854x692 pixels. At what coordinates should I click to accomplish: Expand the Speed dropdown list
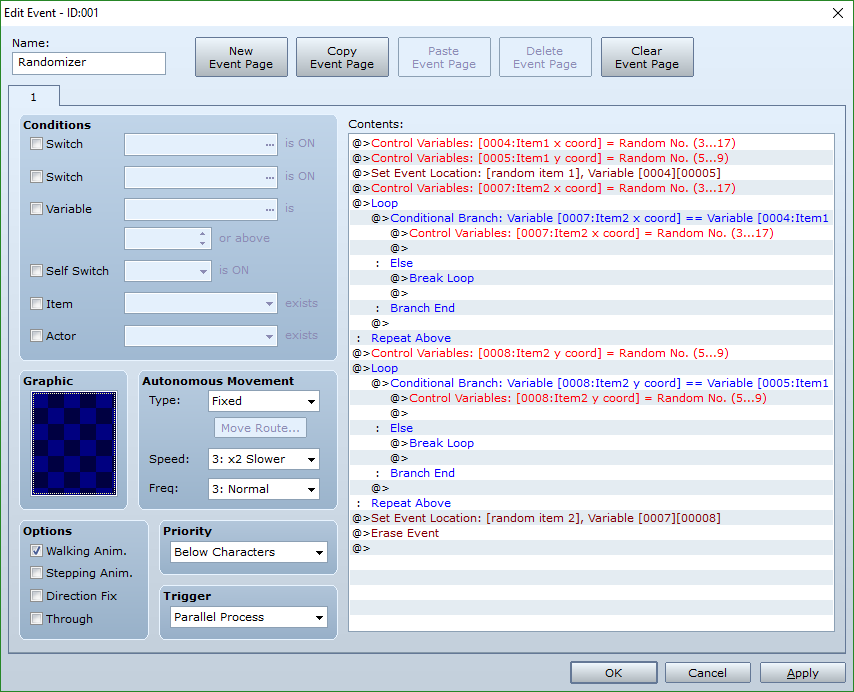coord(264,459)
